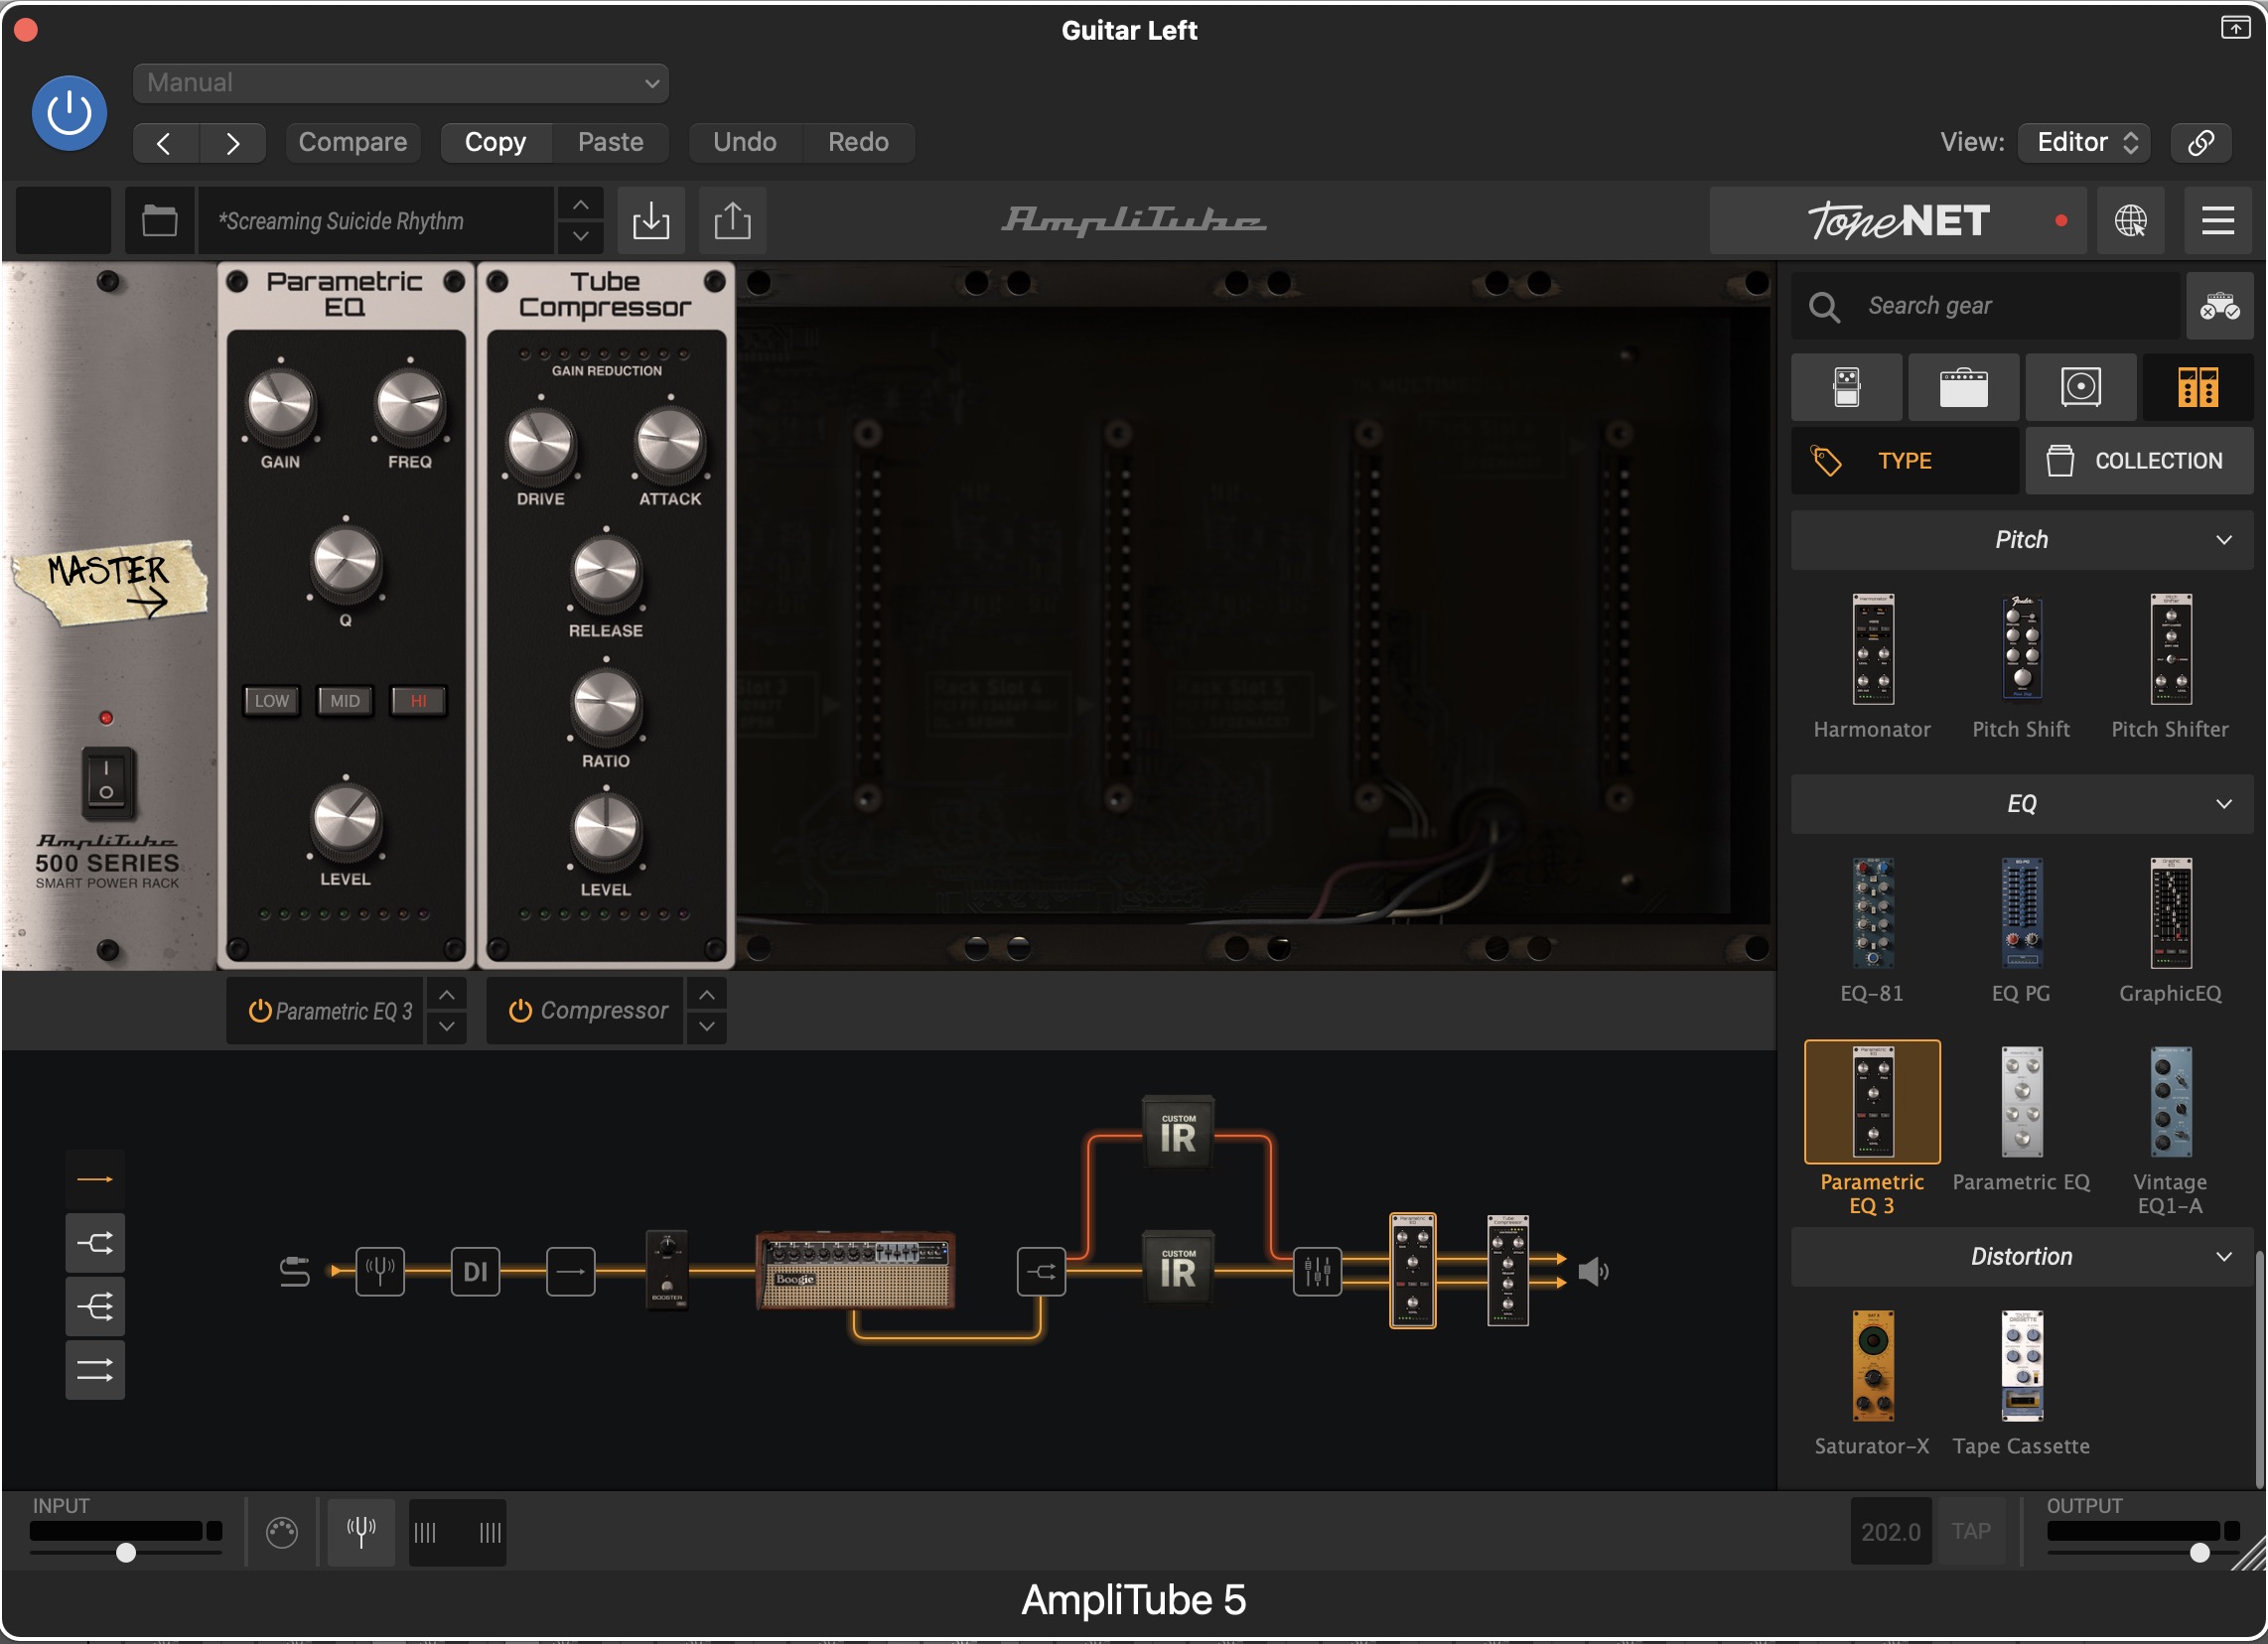Click the tuner block in signal chain

tap(381, 1273)
